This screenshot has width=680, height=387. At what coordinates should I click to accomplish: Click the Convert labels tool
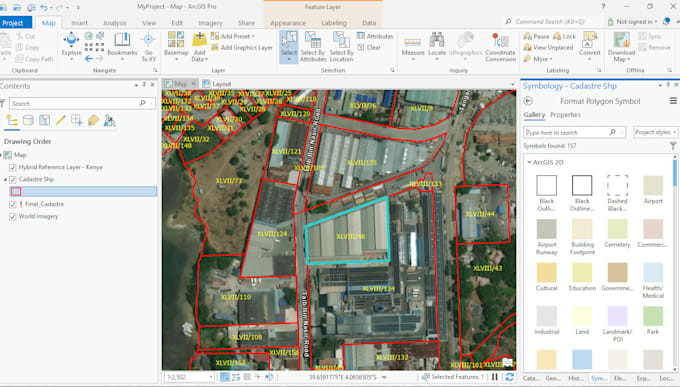click(x=590, y=45)
